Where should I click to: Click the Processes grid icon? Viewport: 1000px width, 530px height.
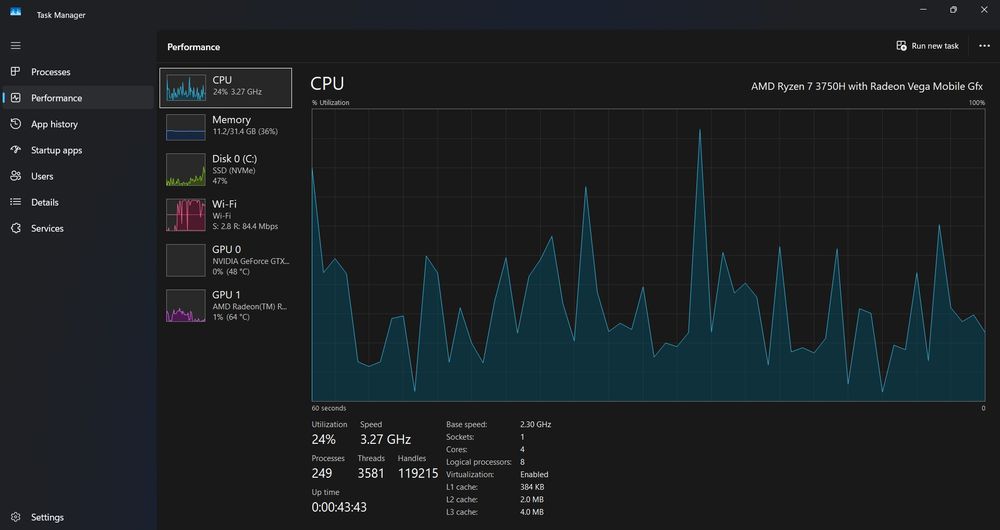[16, 71]
